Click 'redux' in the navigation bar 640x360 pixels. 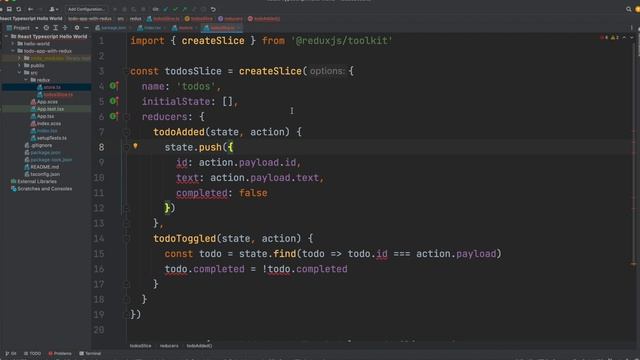(x=136, y=19)
